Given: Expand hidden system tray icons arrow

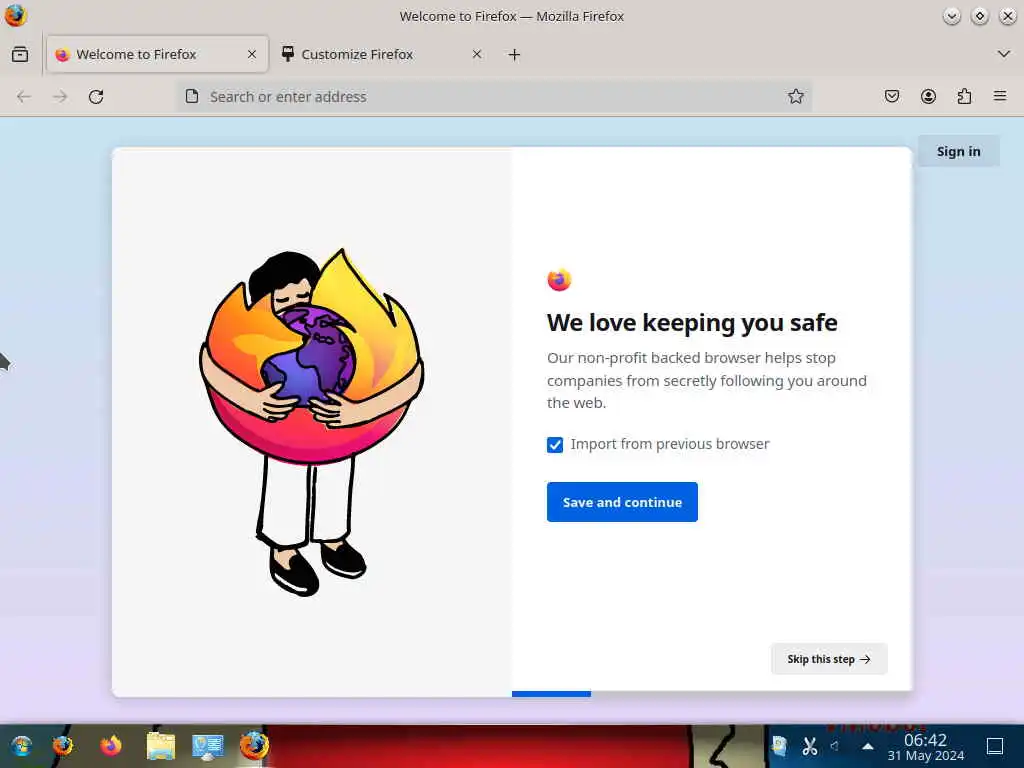Looking at the screenshot, I should (x=868, y=746).
